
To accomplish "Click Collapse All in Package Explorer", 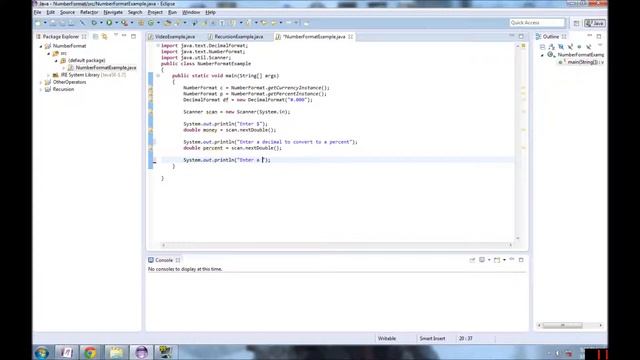I will (96, 36).
